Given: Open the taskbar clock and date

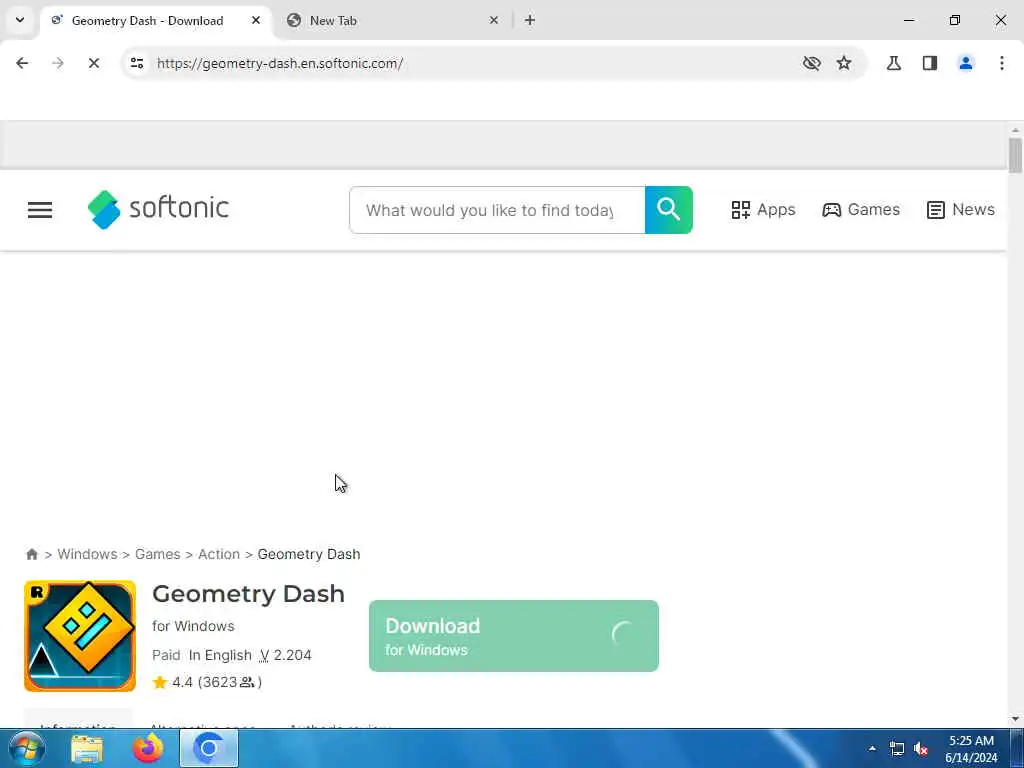Looking at the screenshot, I should point(971,749).
